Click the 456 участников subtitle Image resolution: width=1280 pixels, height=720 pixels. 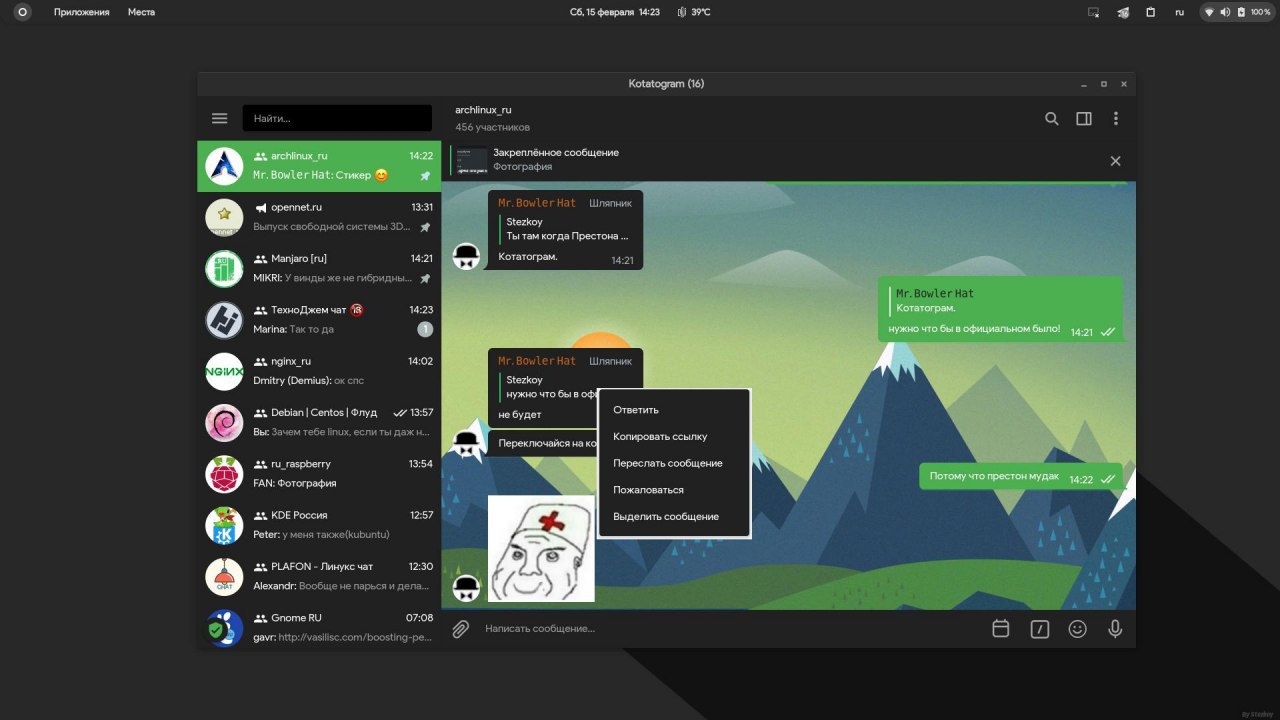click(492, 127)
